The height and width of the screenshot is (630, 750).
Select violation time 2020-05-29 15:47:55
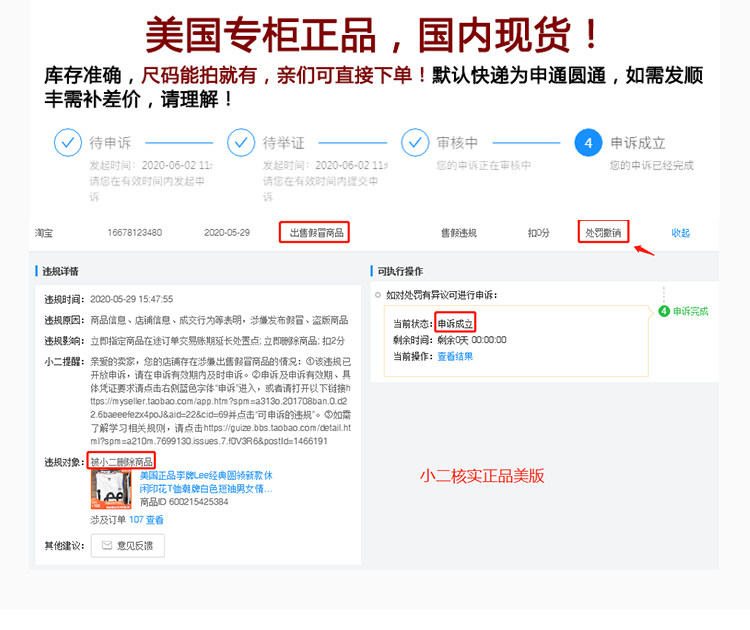[x=132, y=299]
